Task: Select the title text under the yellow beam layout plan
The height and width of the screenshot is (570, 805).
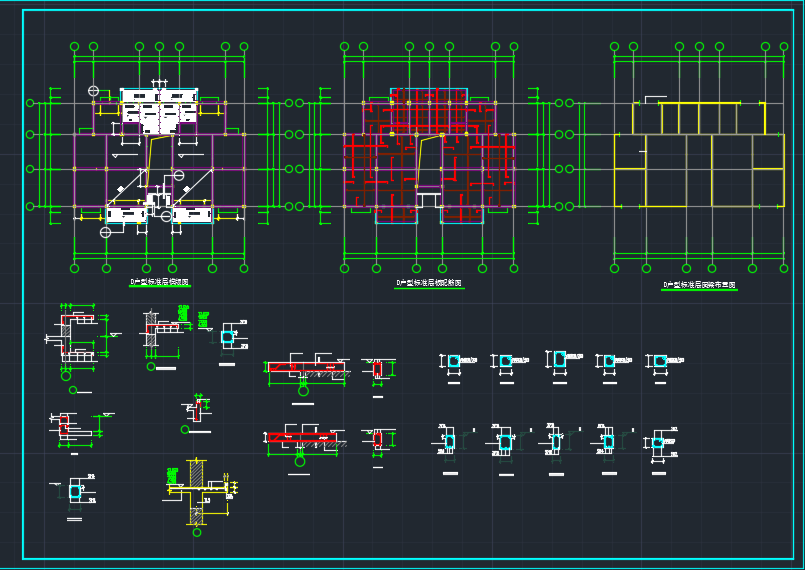Action: click(x=699, y=284)
